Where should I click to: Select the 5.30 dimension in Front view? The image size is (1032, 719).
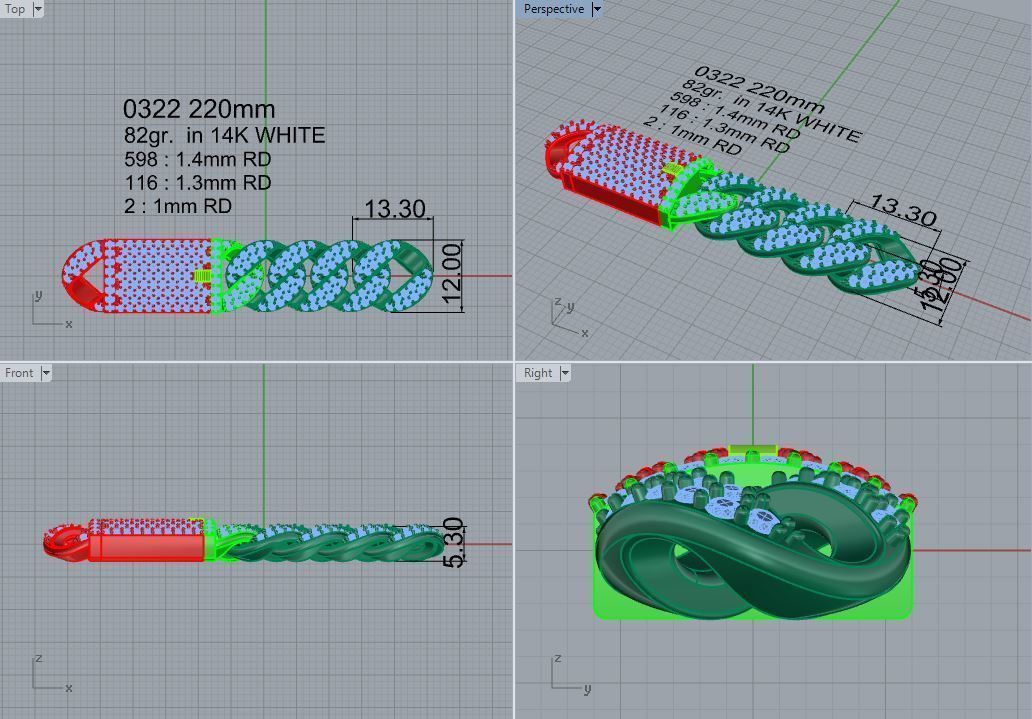coord(453,543)
